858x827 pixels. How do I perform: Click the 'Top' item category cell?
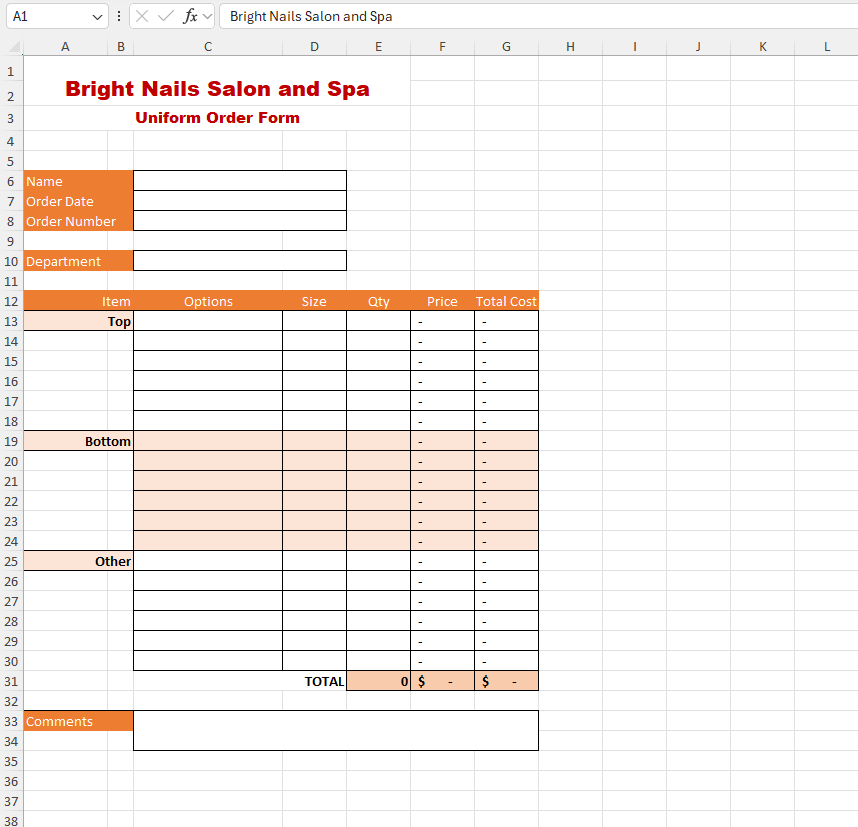point(78,321)
